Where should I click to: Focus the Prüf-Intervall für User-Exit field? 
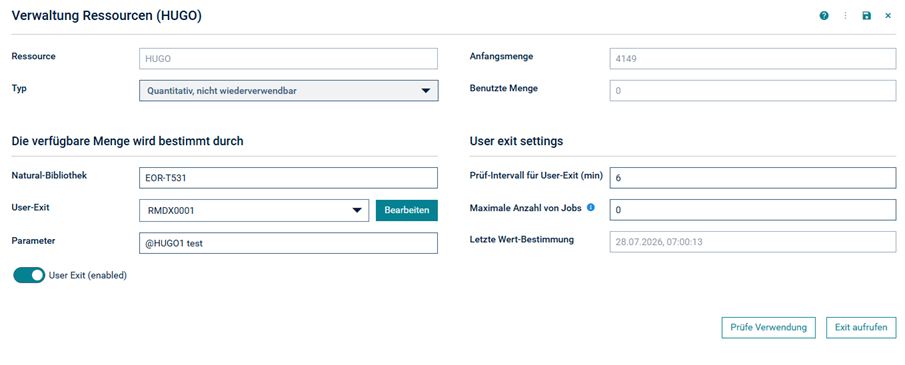pos(753,178)
